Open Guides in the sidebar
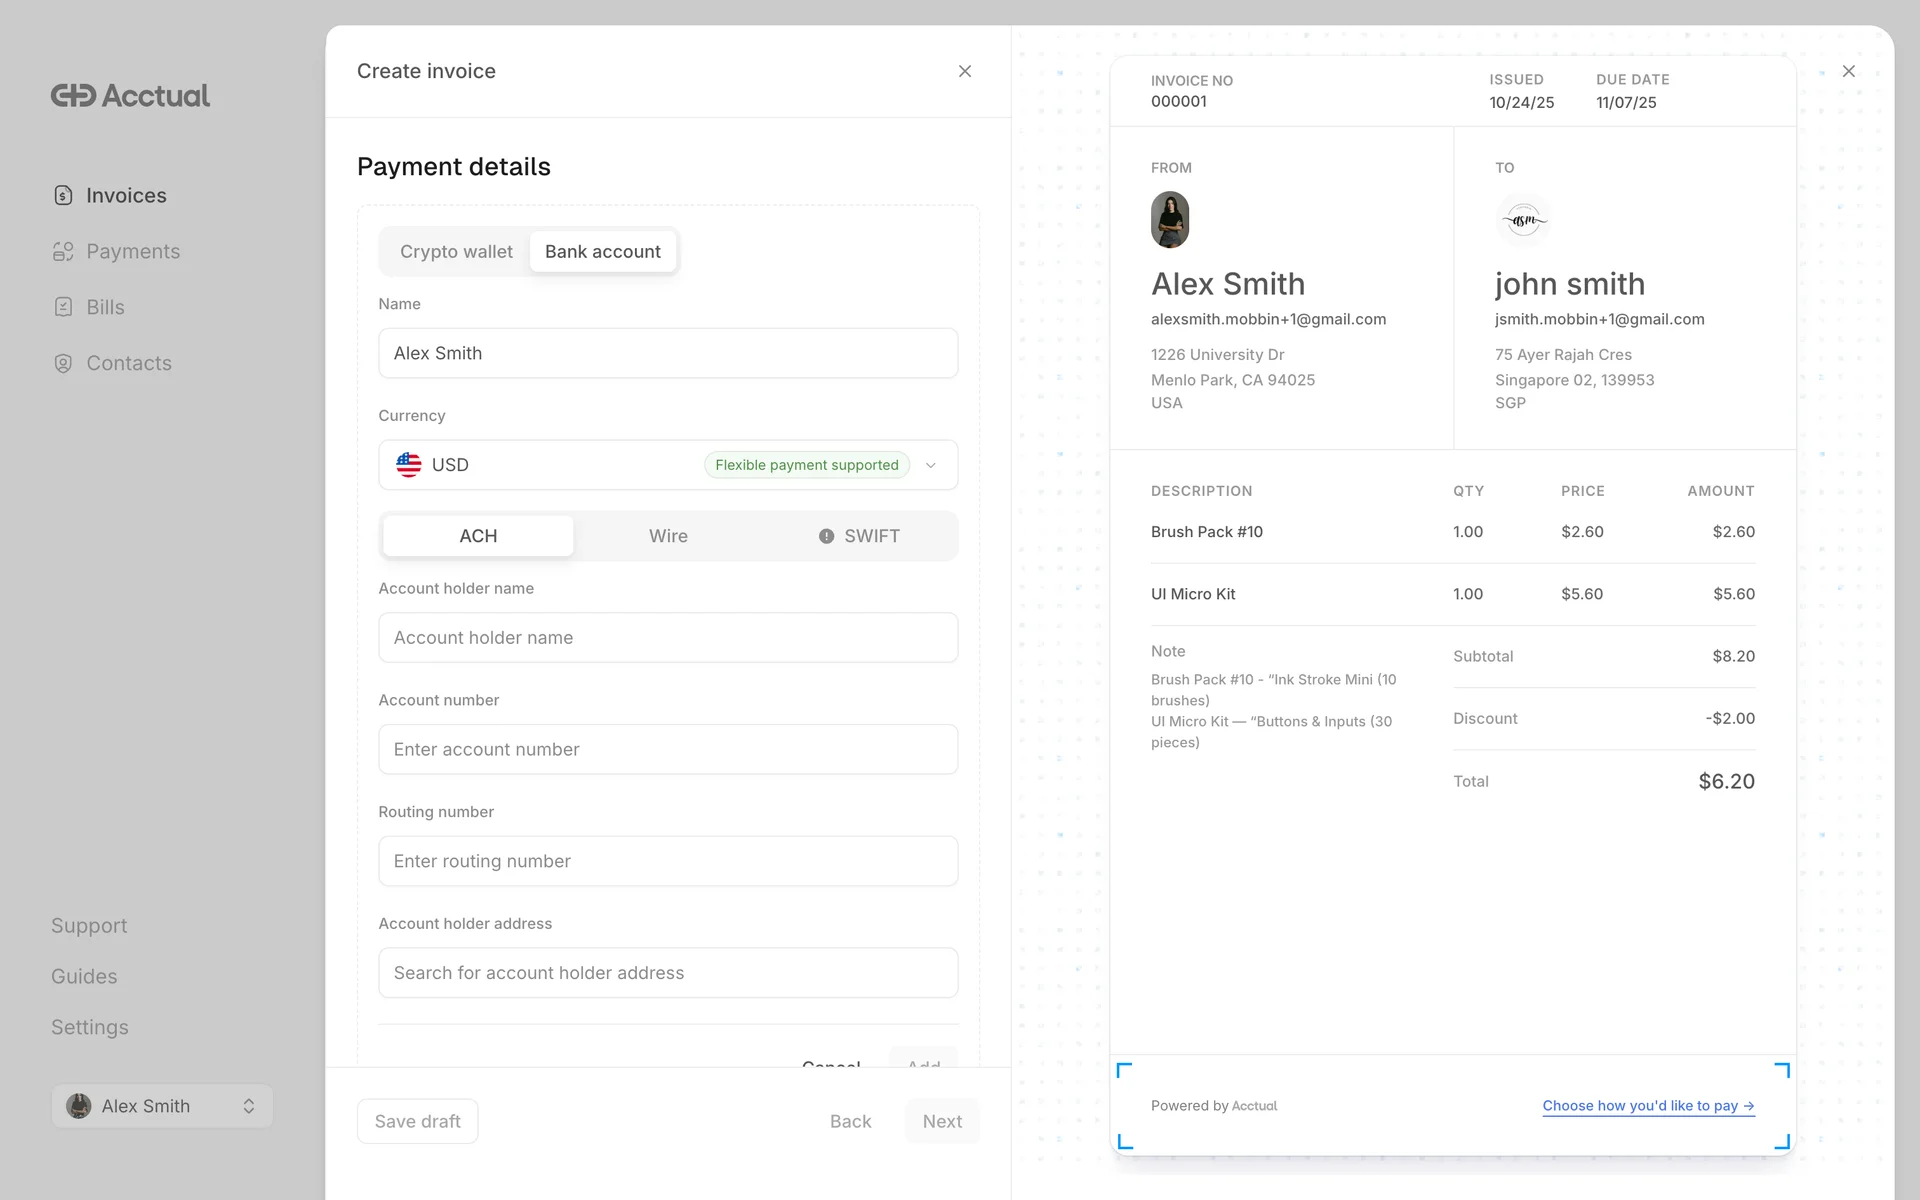This screenshot has height=1200, width=1920. coord(84,976)
